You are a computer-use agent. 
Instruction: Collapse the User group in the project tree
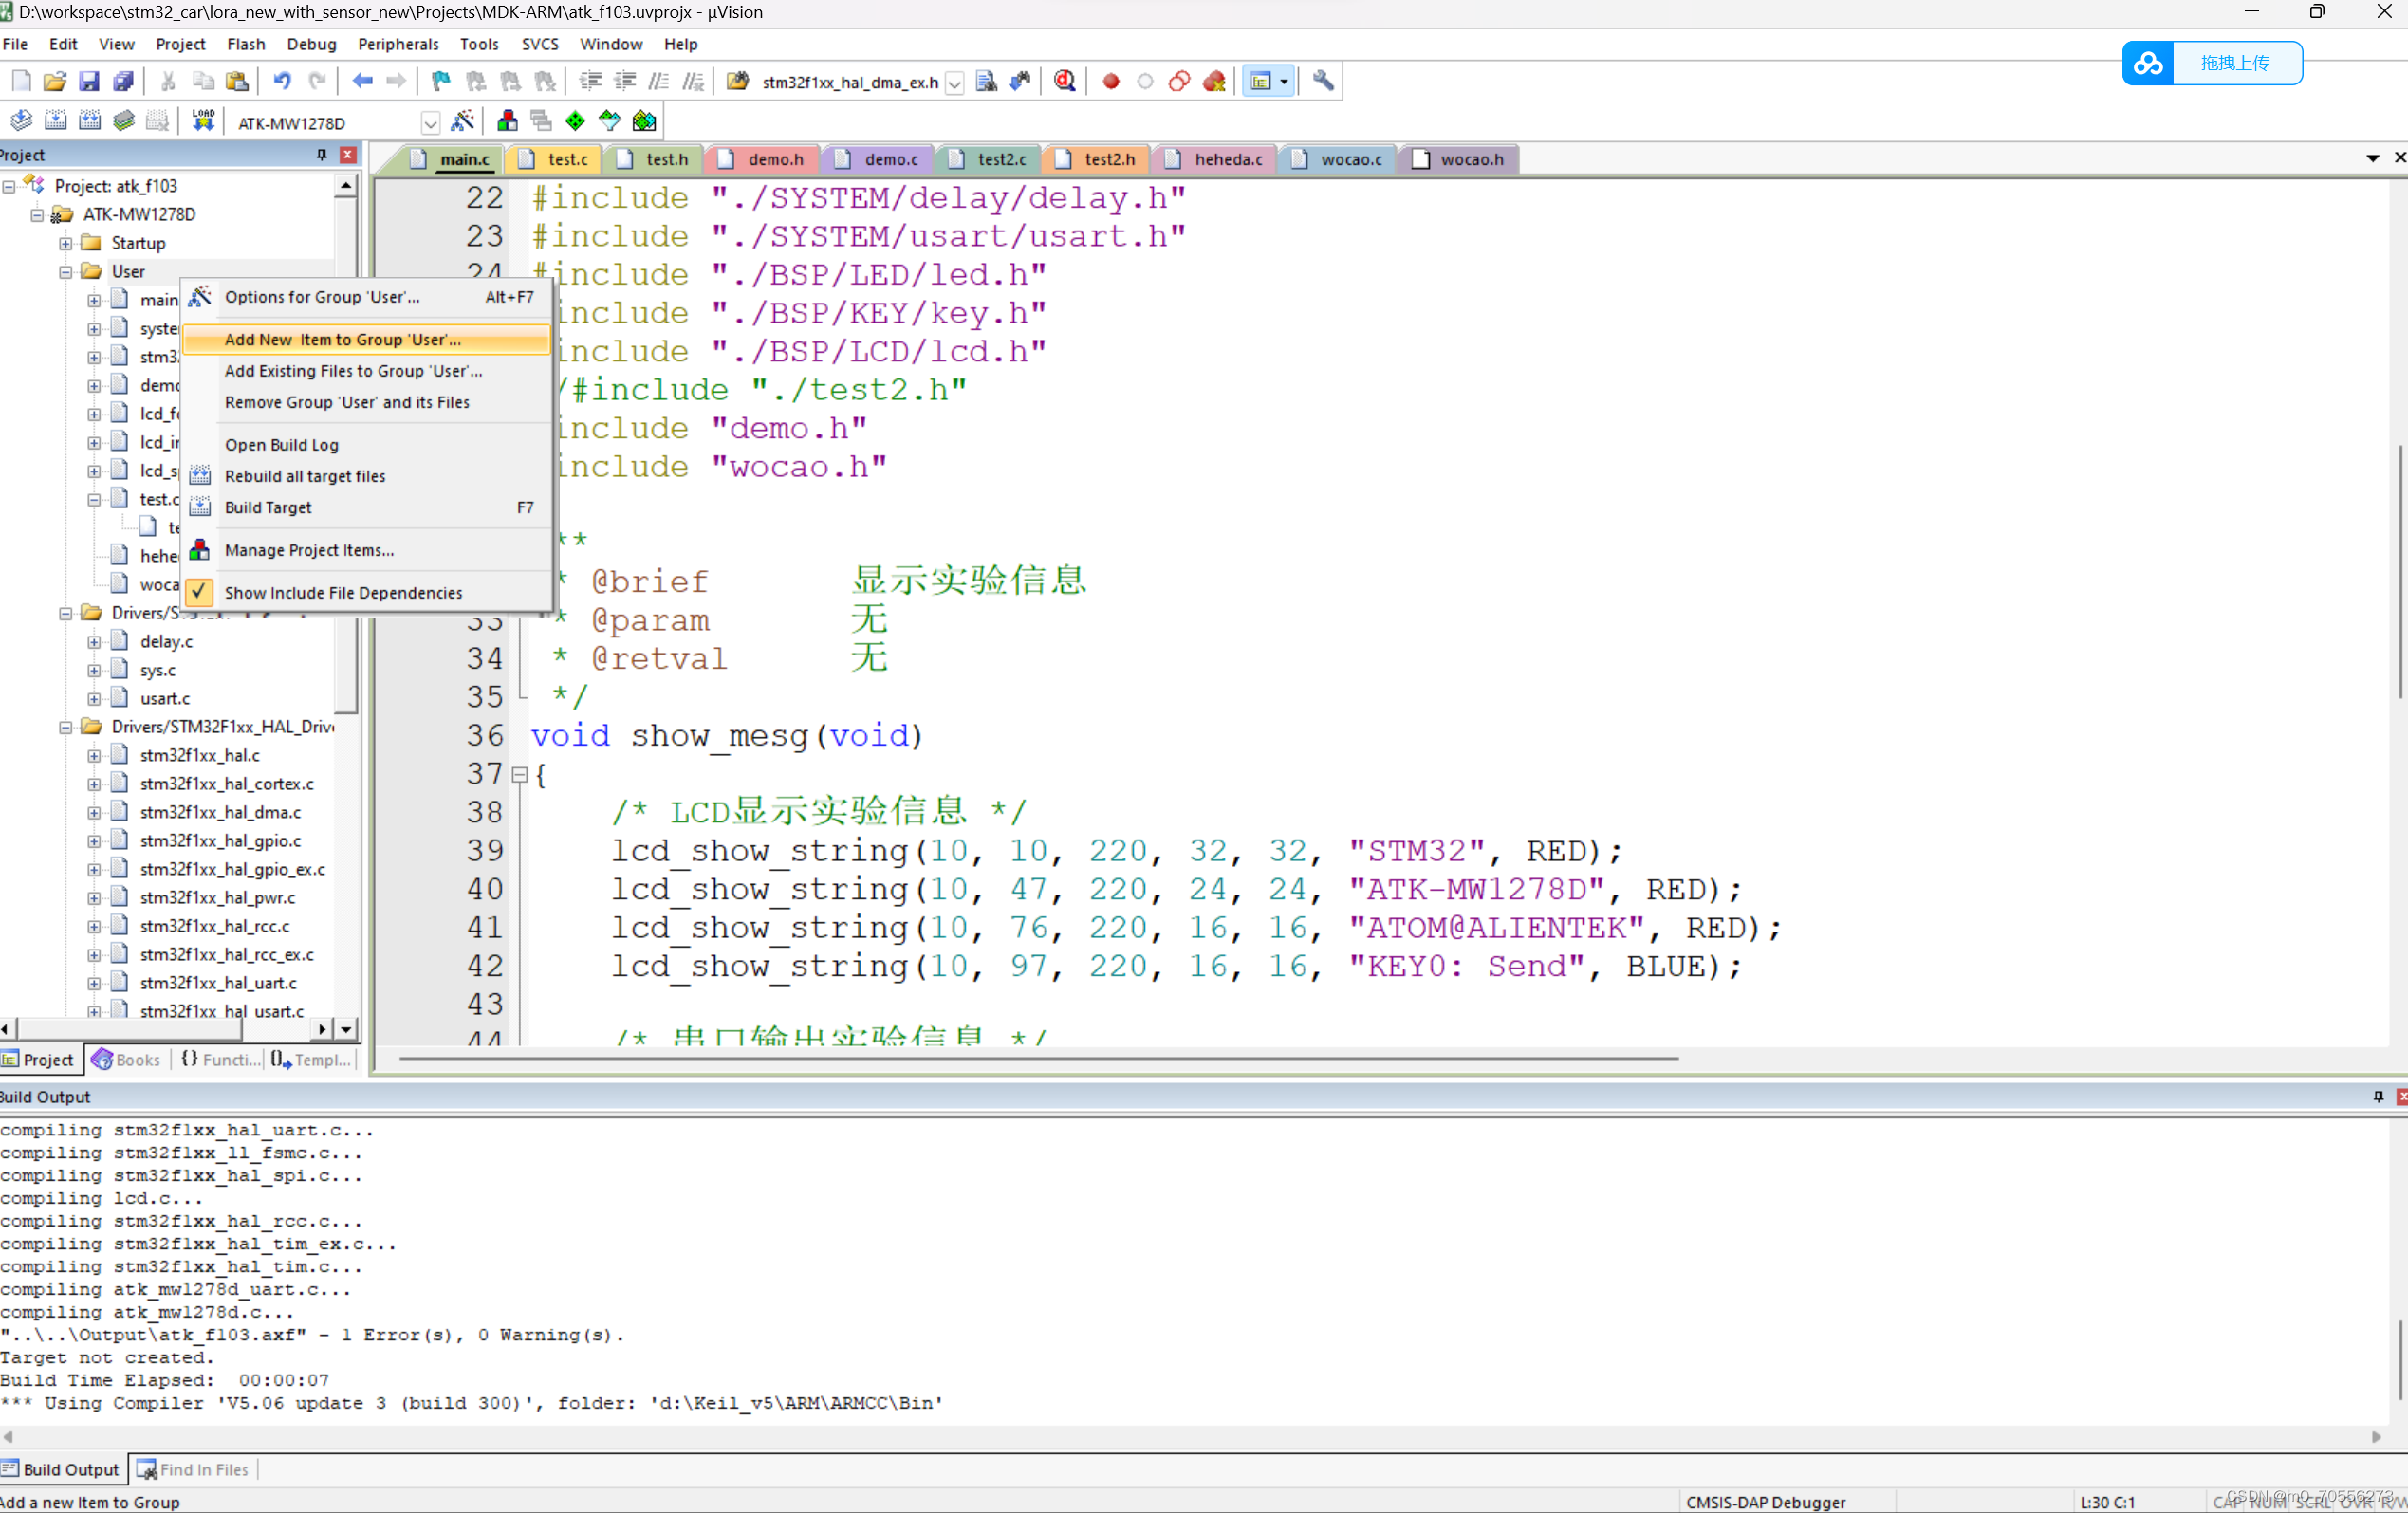coord(66,272)
